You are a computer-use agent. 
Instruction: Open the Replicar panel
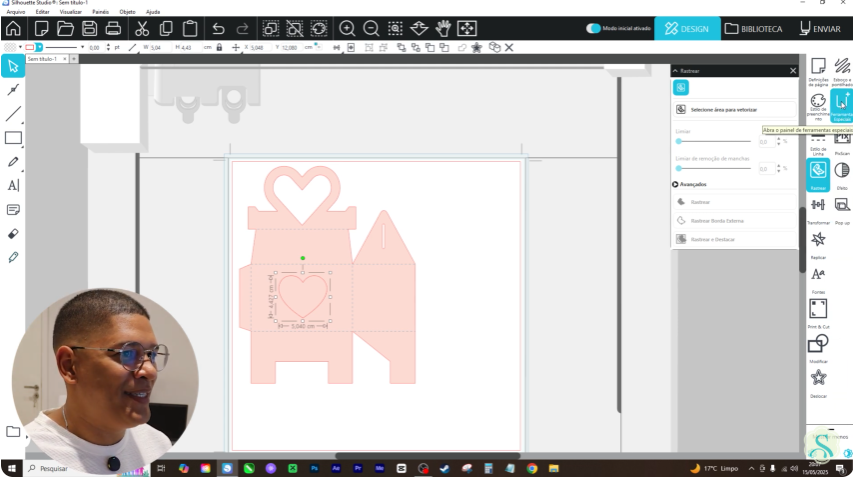[x=818, y=245]
